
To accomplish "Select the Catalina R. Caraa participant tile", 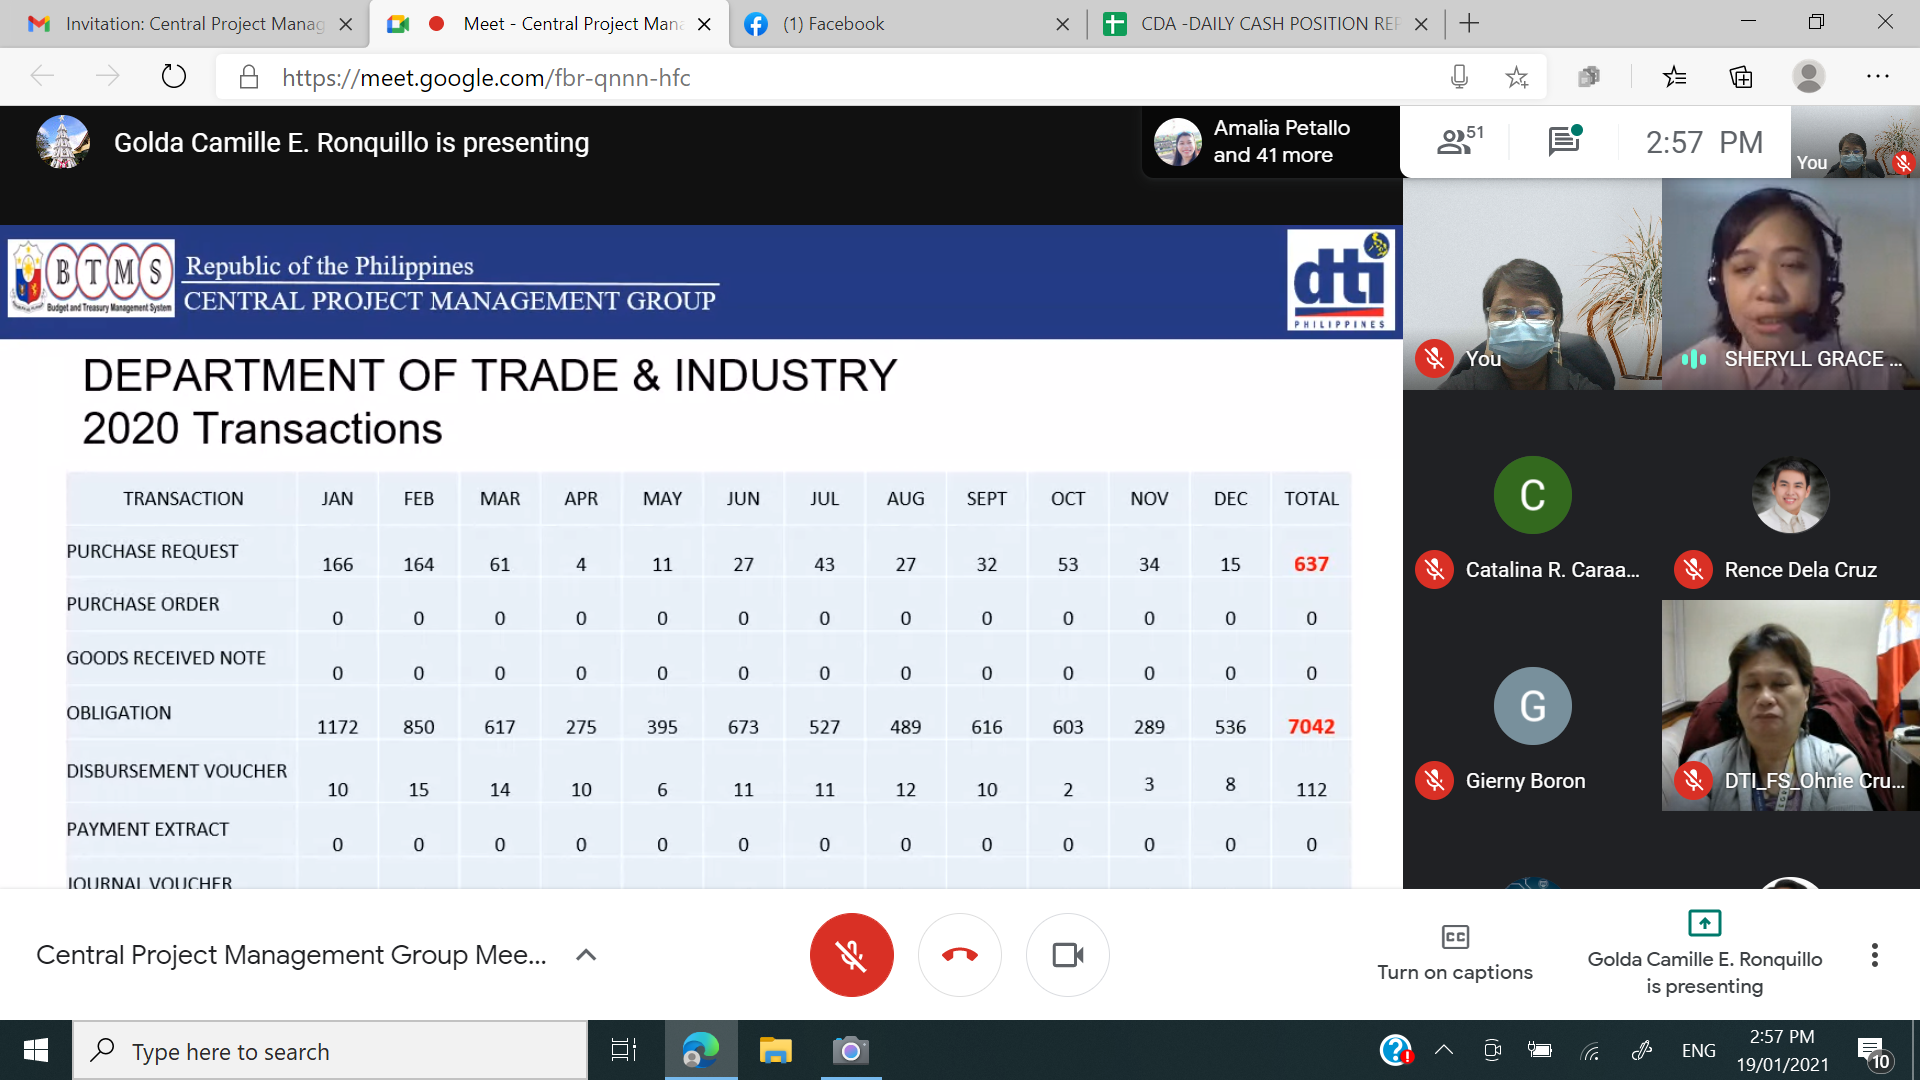I will coord(1532,495).
